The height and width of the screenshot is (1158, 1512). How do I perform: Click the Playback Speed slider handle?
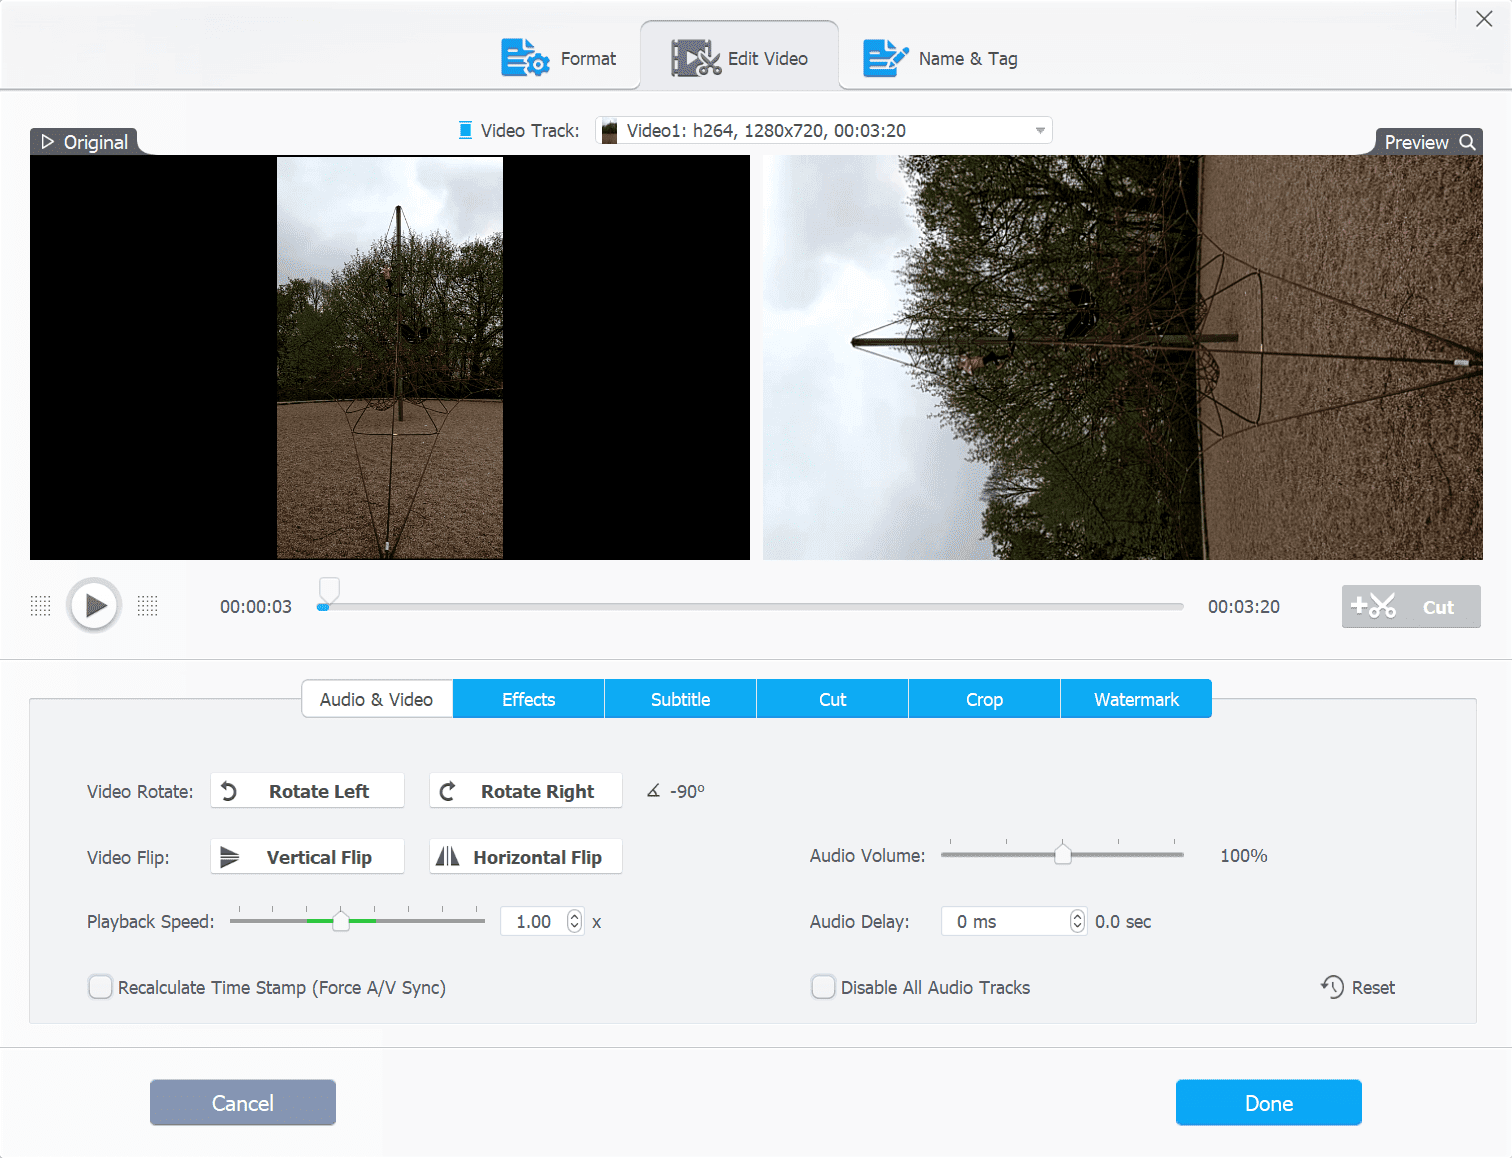341,921
